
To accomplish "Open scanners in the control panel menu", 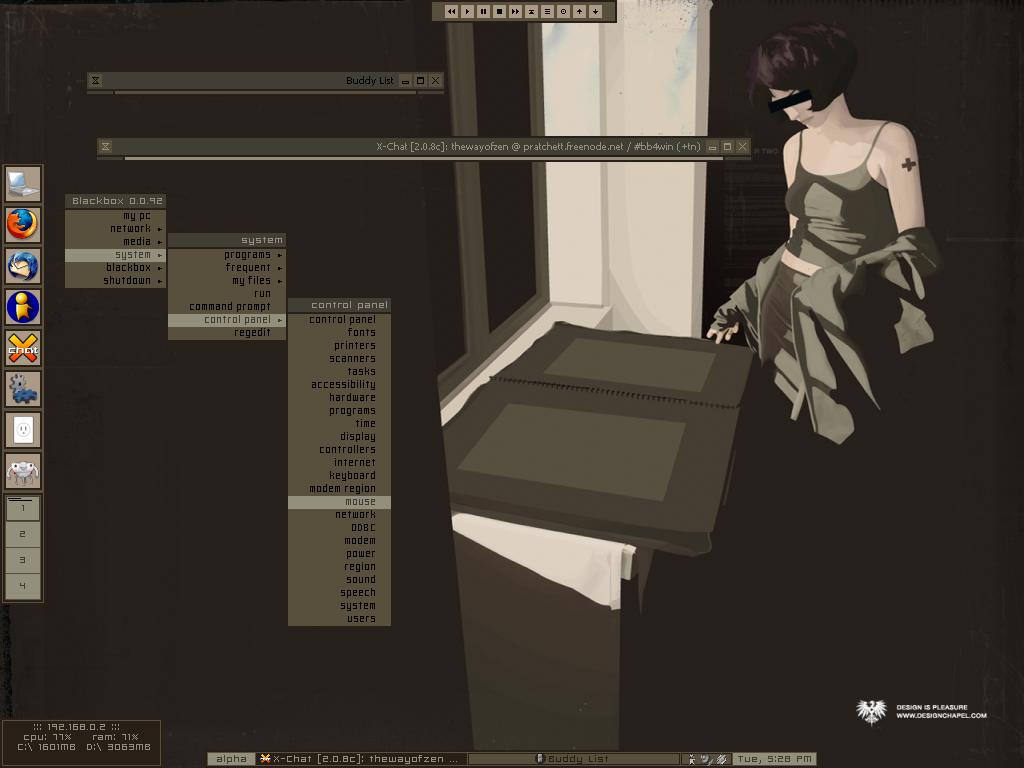I will [x=340, y=359].
